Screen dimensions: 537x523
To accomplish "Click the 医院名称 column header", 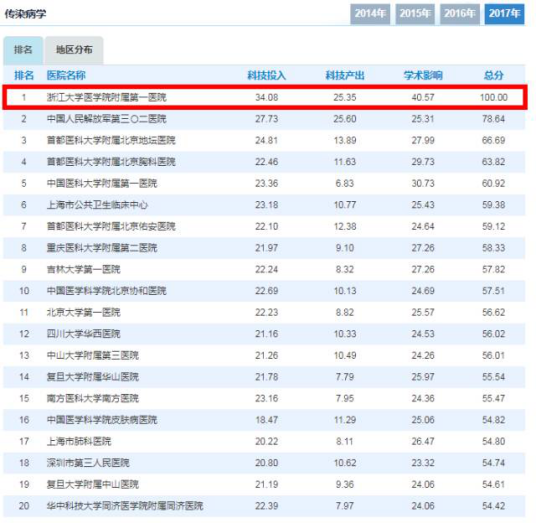I will click(x=66, y=75).
